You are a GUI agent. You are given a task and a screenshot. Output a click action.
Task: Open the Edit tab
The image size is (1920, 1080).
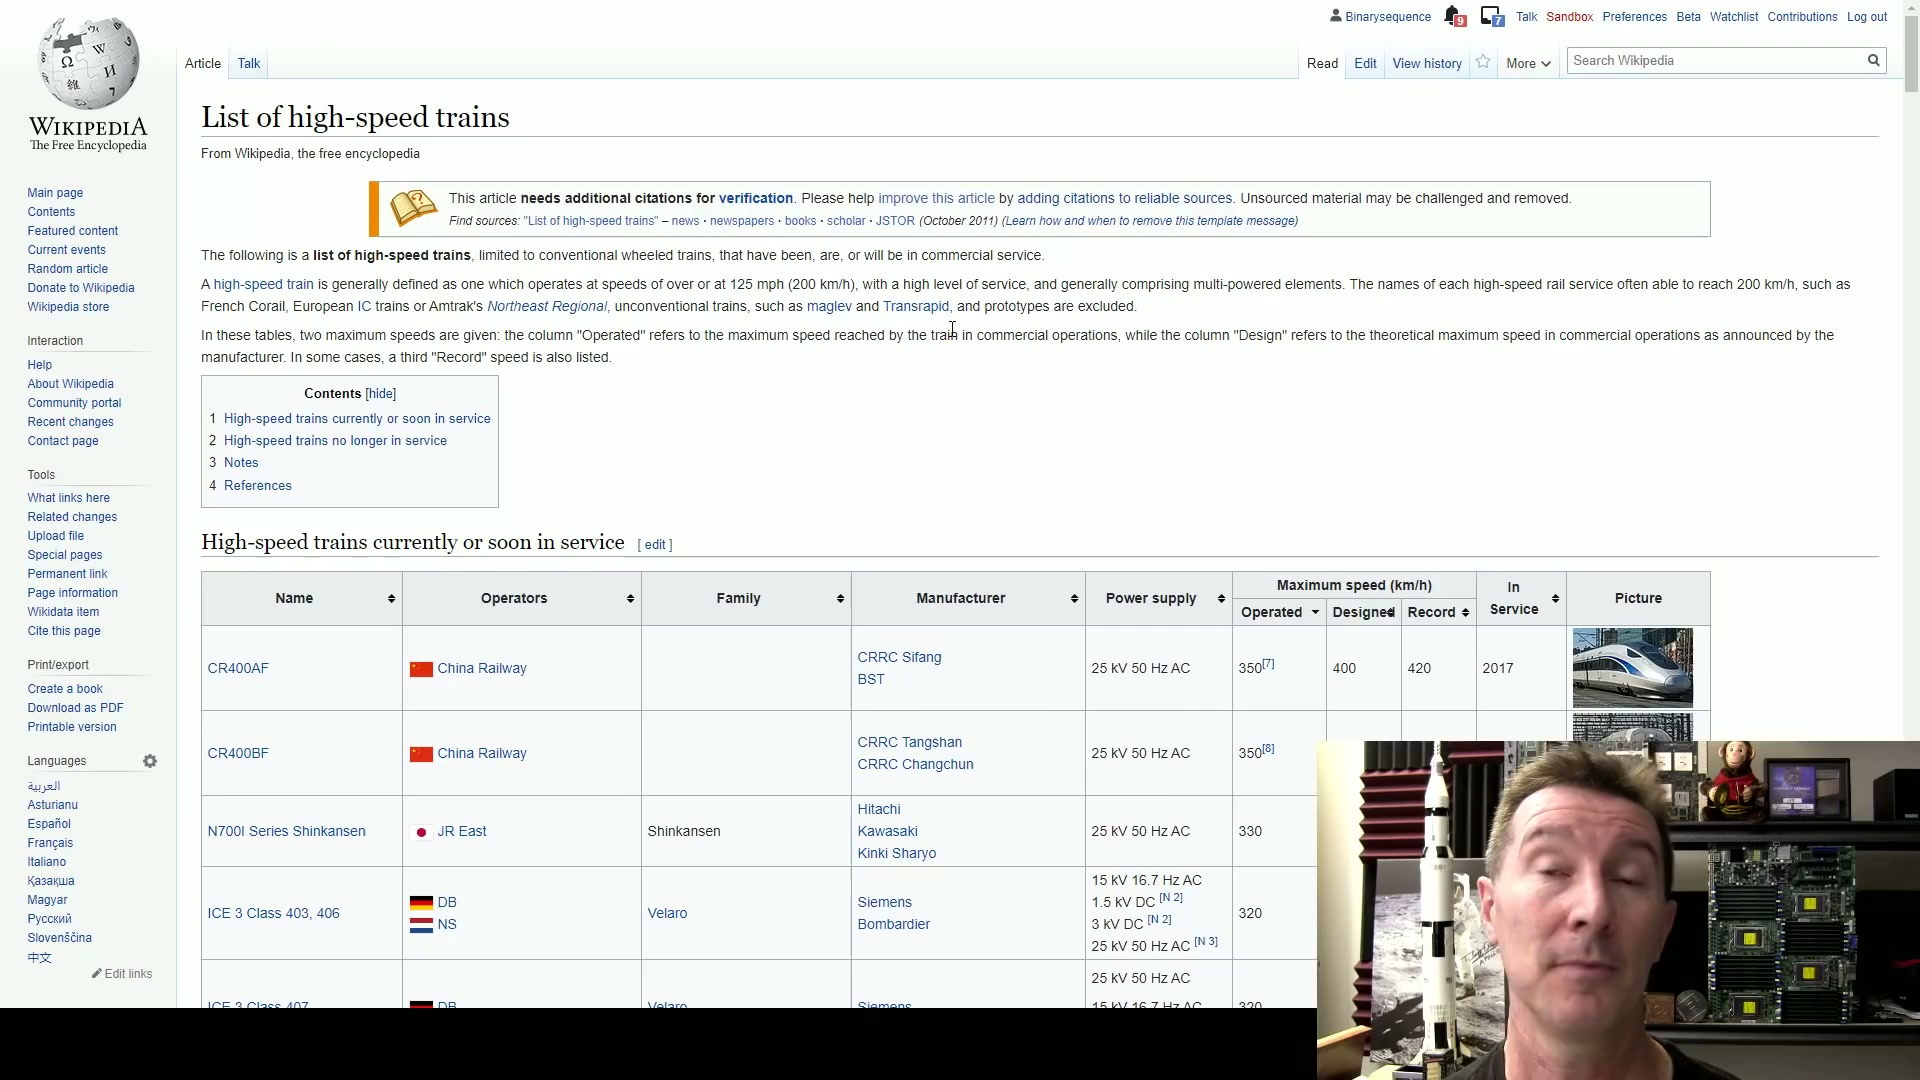(x=1365, y=63)
